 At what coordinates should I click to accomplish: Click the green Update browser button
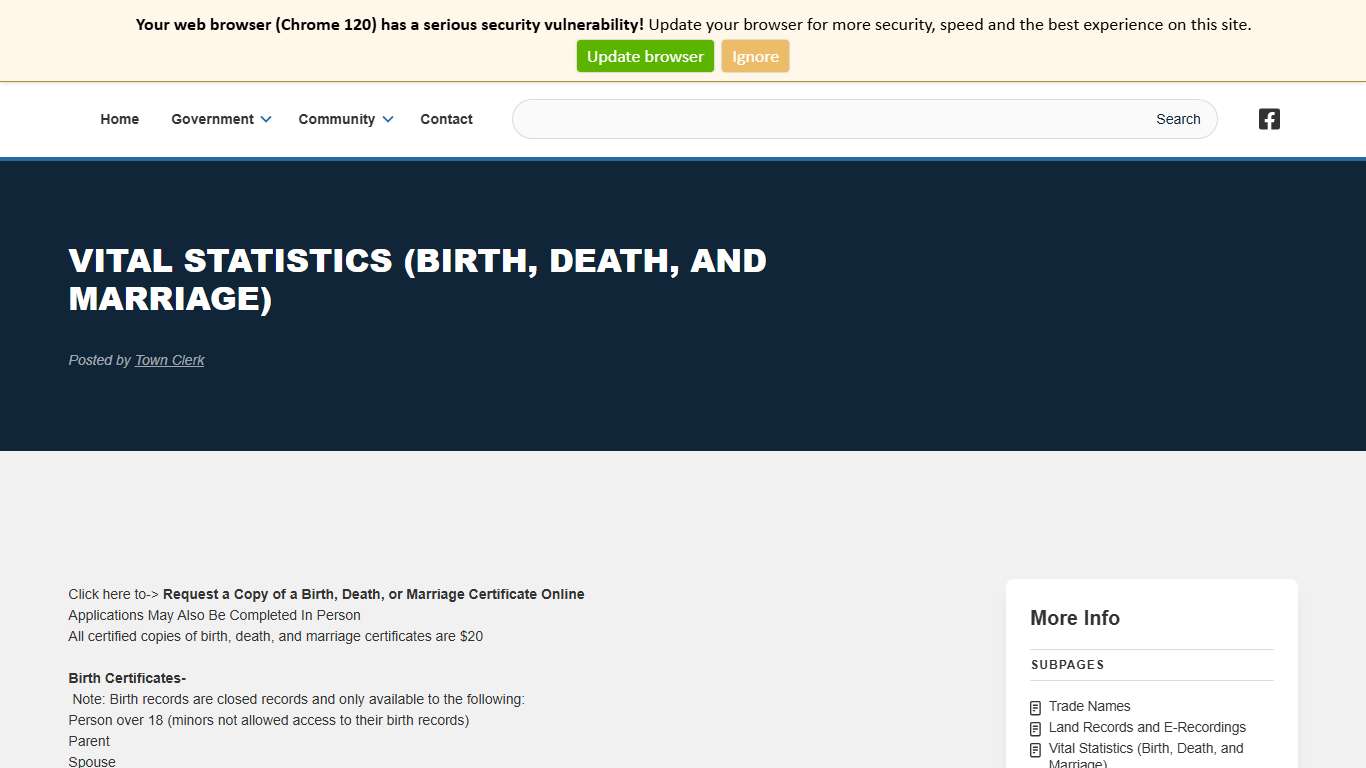[x=645, y=56]
